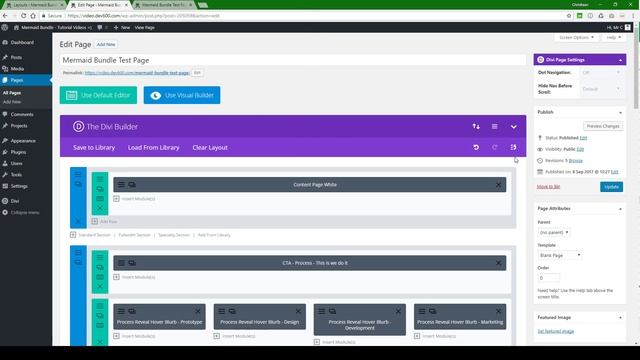
Task: Click Move to Bin link
Action: click(548, 187)
